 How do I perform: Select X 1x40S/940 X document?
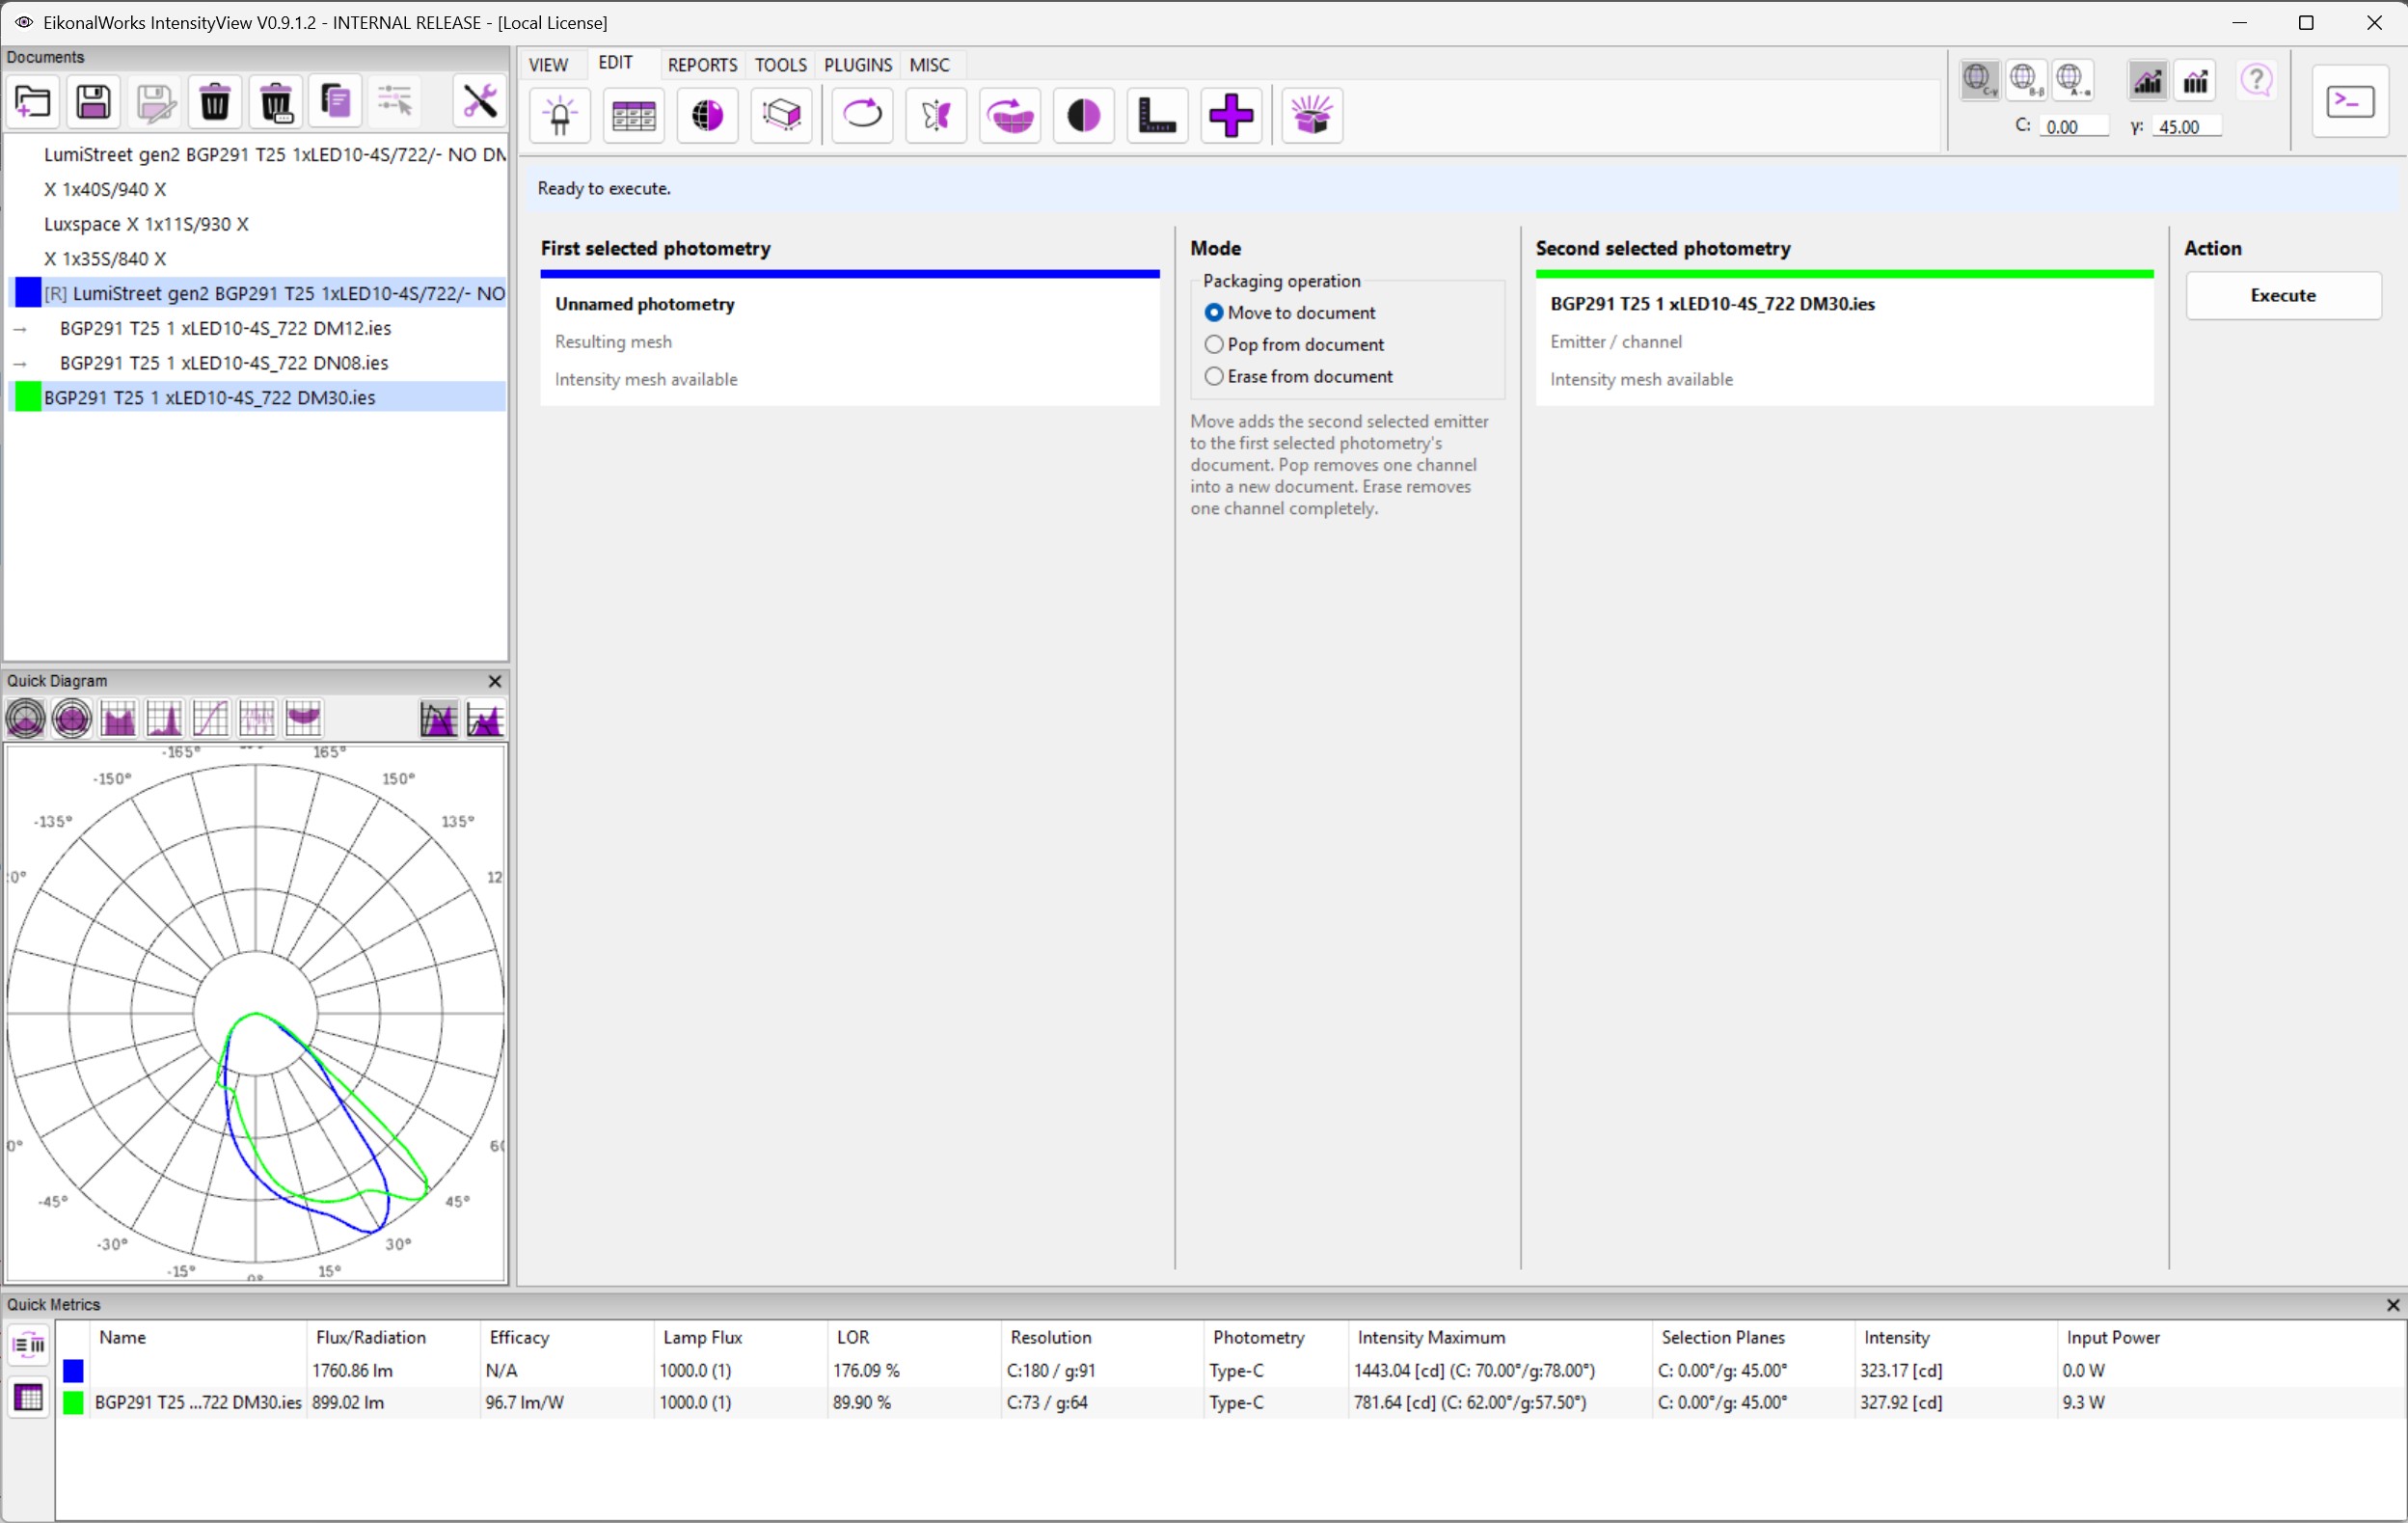pyautogui.click(x=255, y=190)
